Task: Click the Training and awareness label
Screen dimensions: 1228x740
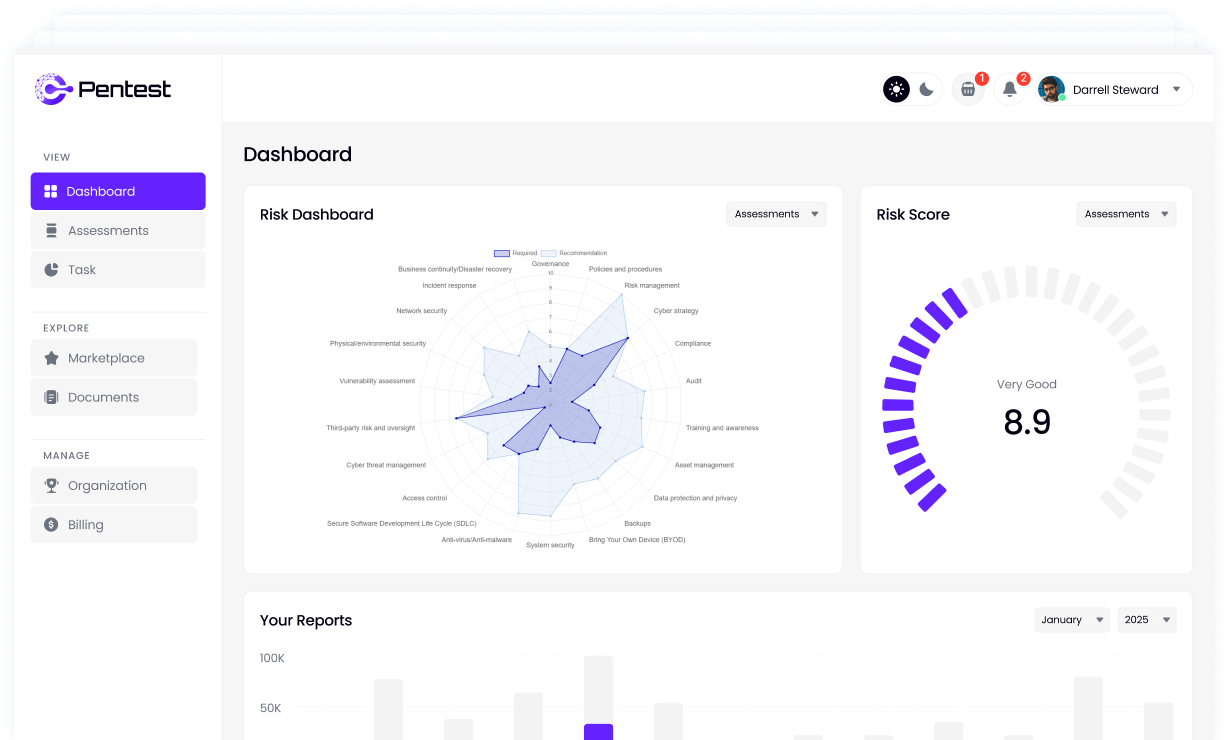Action: [x=722, y=428]
